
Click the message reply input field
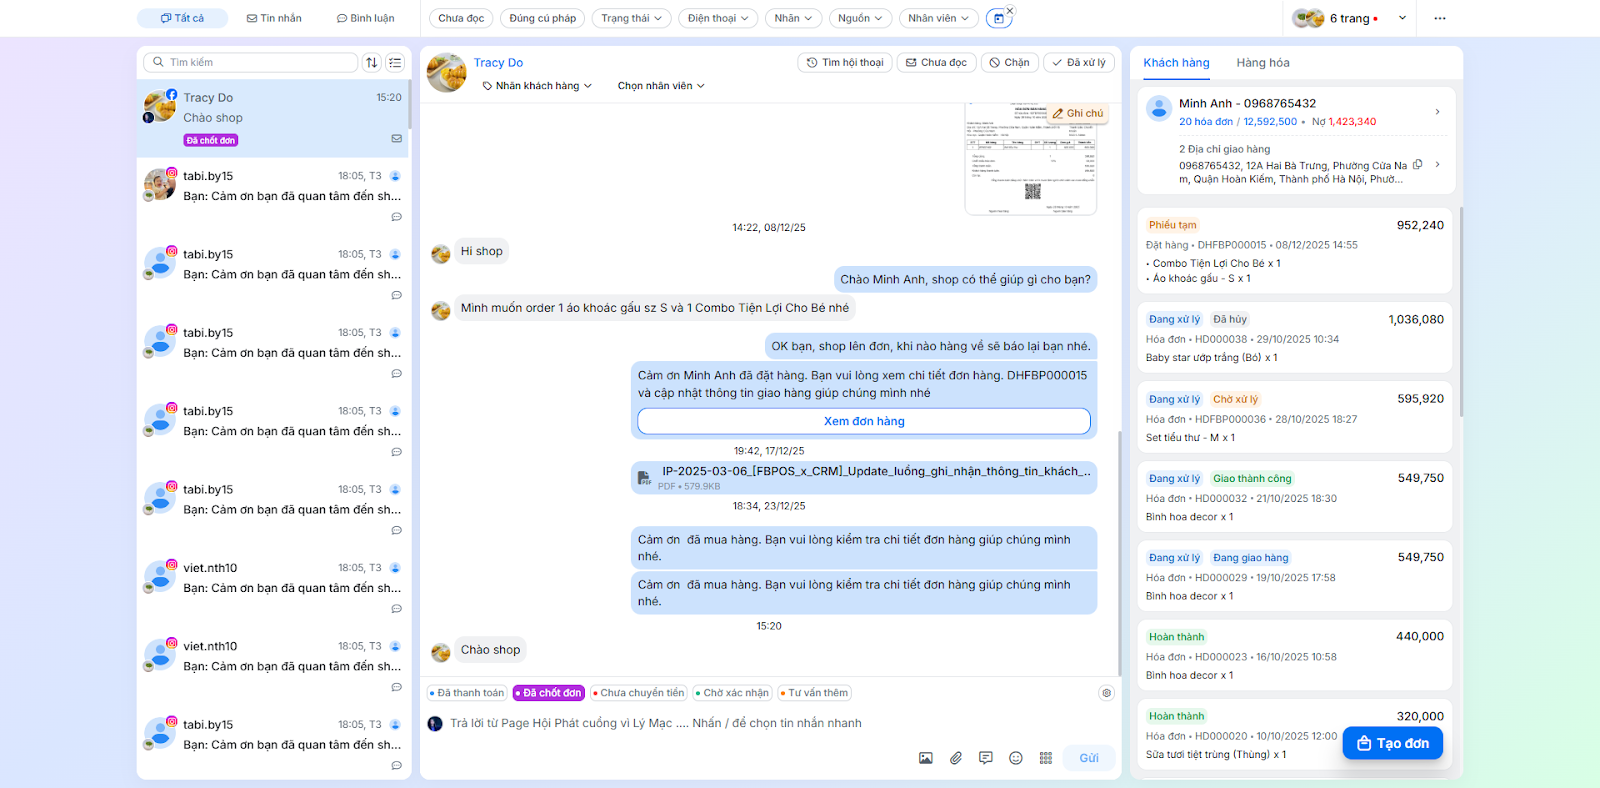point(770,723)
